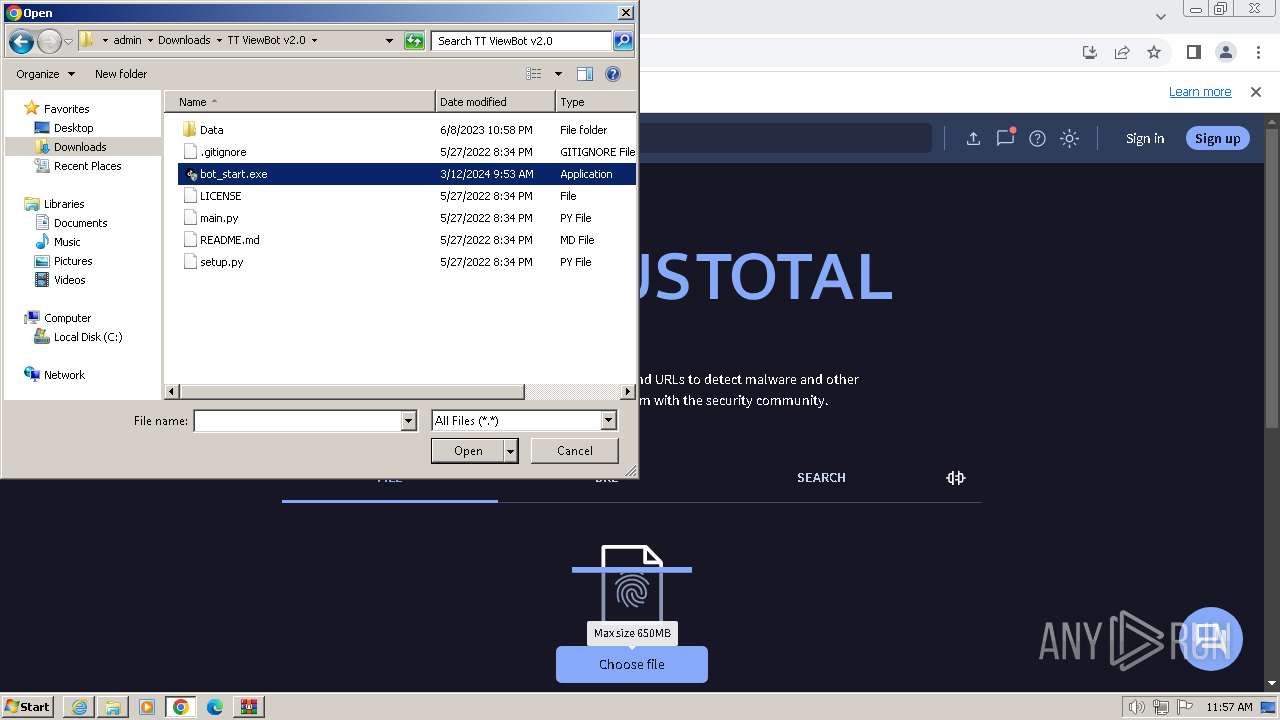Screen dimensions: 1280x720
Task: Click Sign up button
Action: (x=1217, y=139)
